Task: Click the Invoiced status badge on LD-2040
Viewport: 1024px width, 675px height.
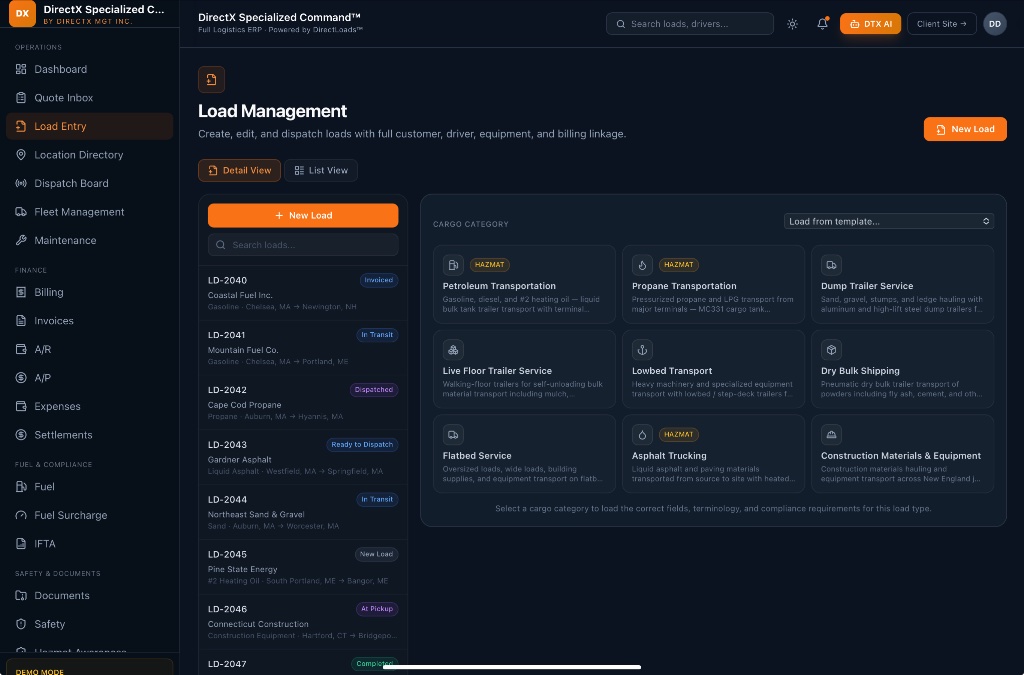Action: 379,280
